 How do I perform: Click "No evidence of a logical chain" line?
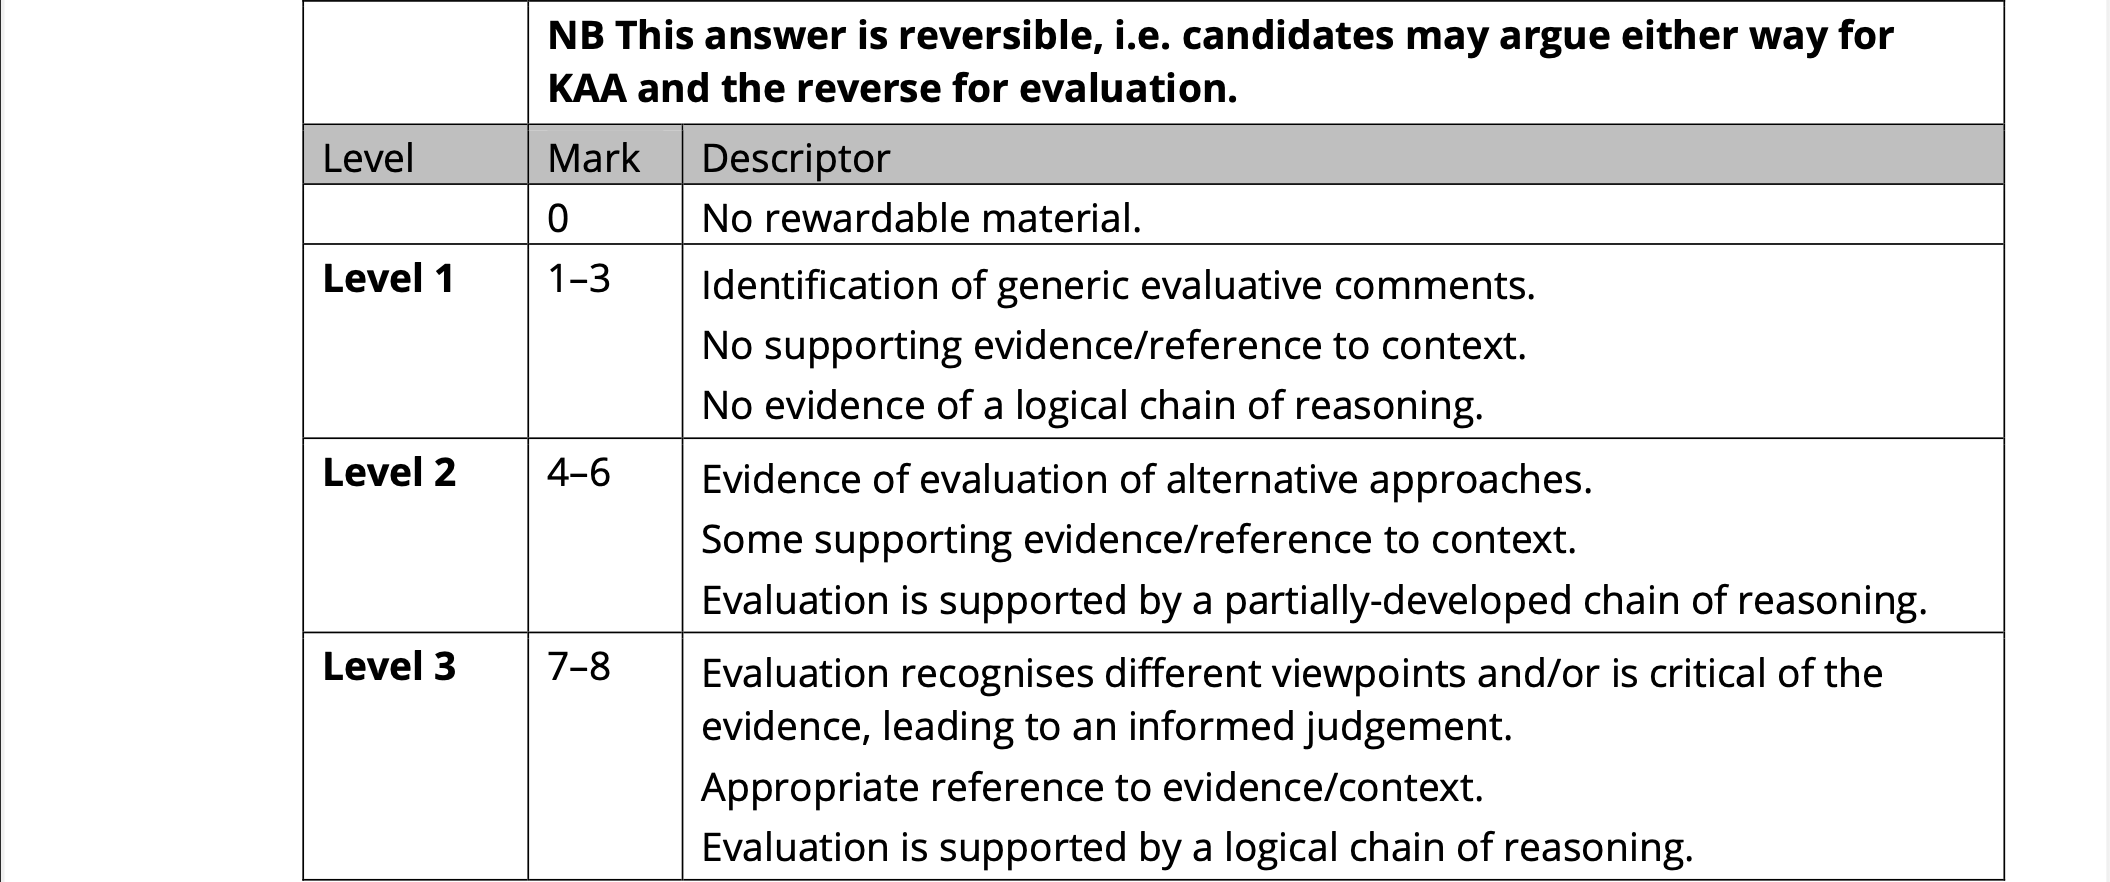click(x=1092, y=406)
